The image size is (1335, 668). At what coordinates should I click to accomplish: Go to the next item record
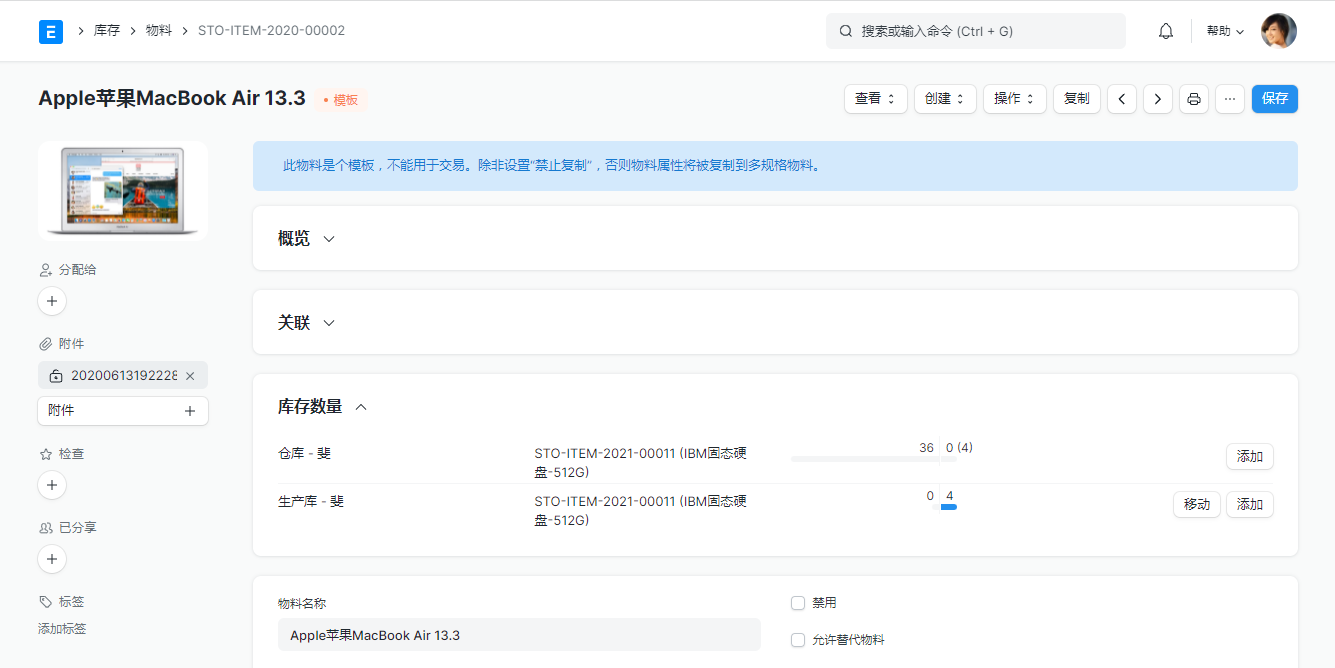click(1158, 99)
